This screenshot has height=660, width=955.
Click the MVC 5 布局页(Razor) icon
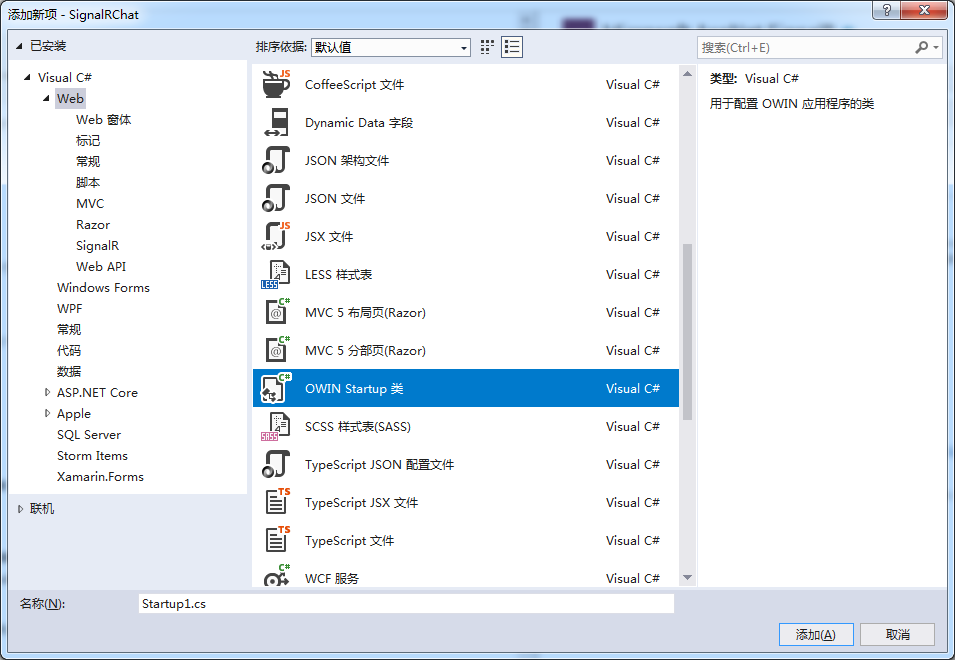point(277,312)
